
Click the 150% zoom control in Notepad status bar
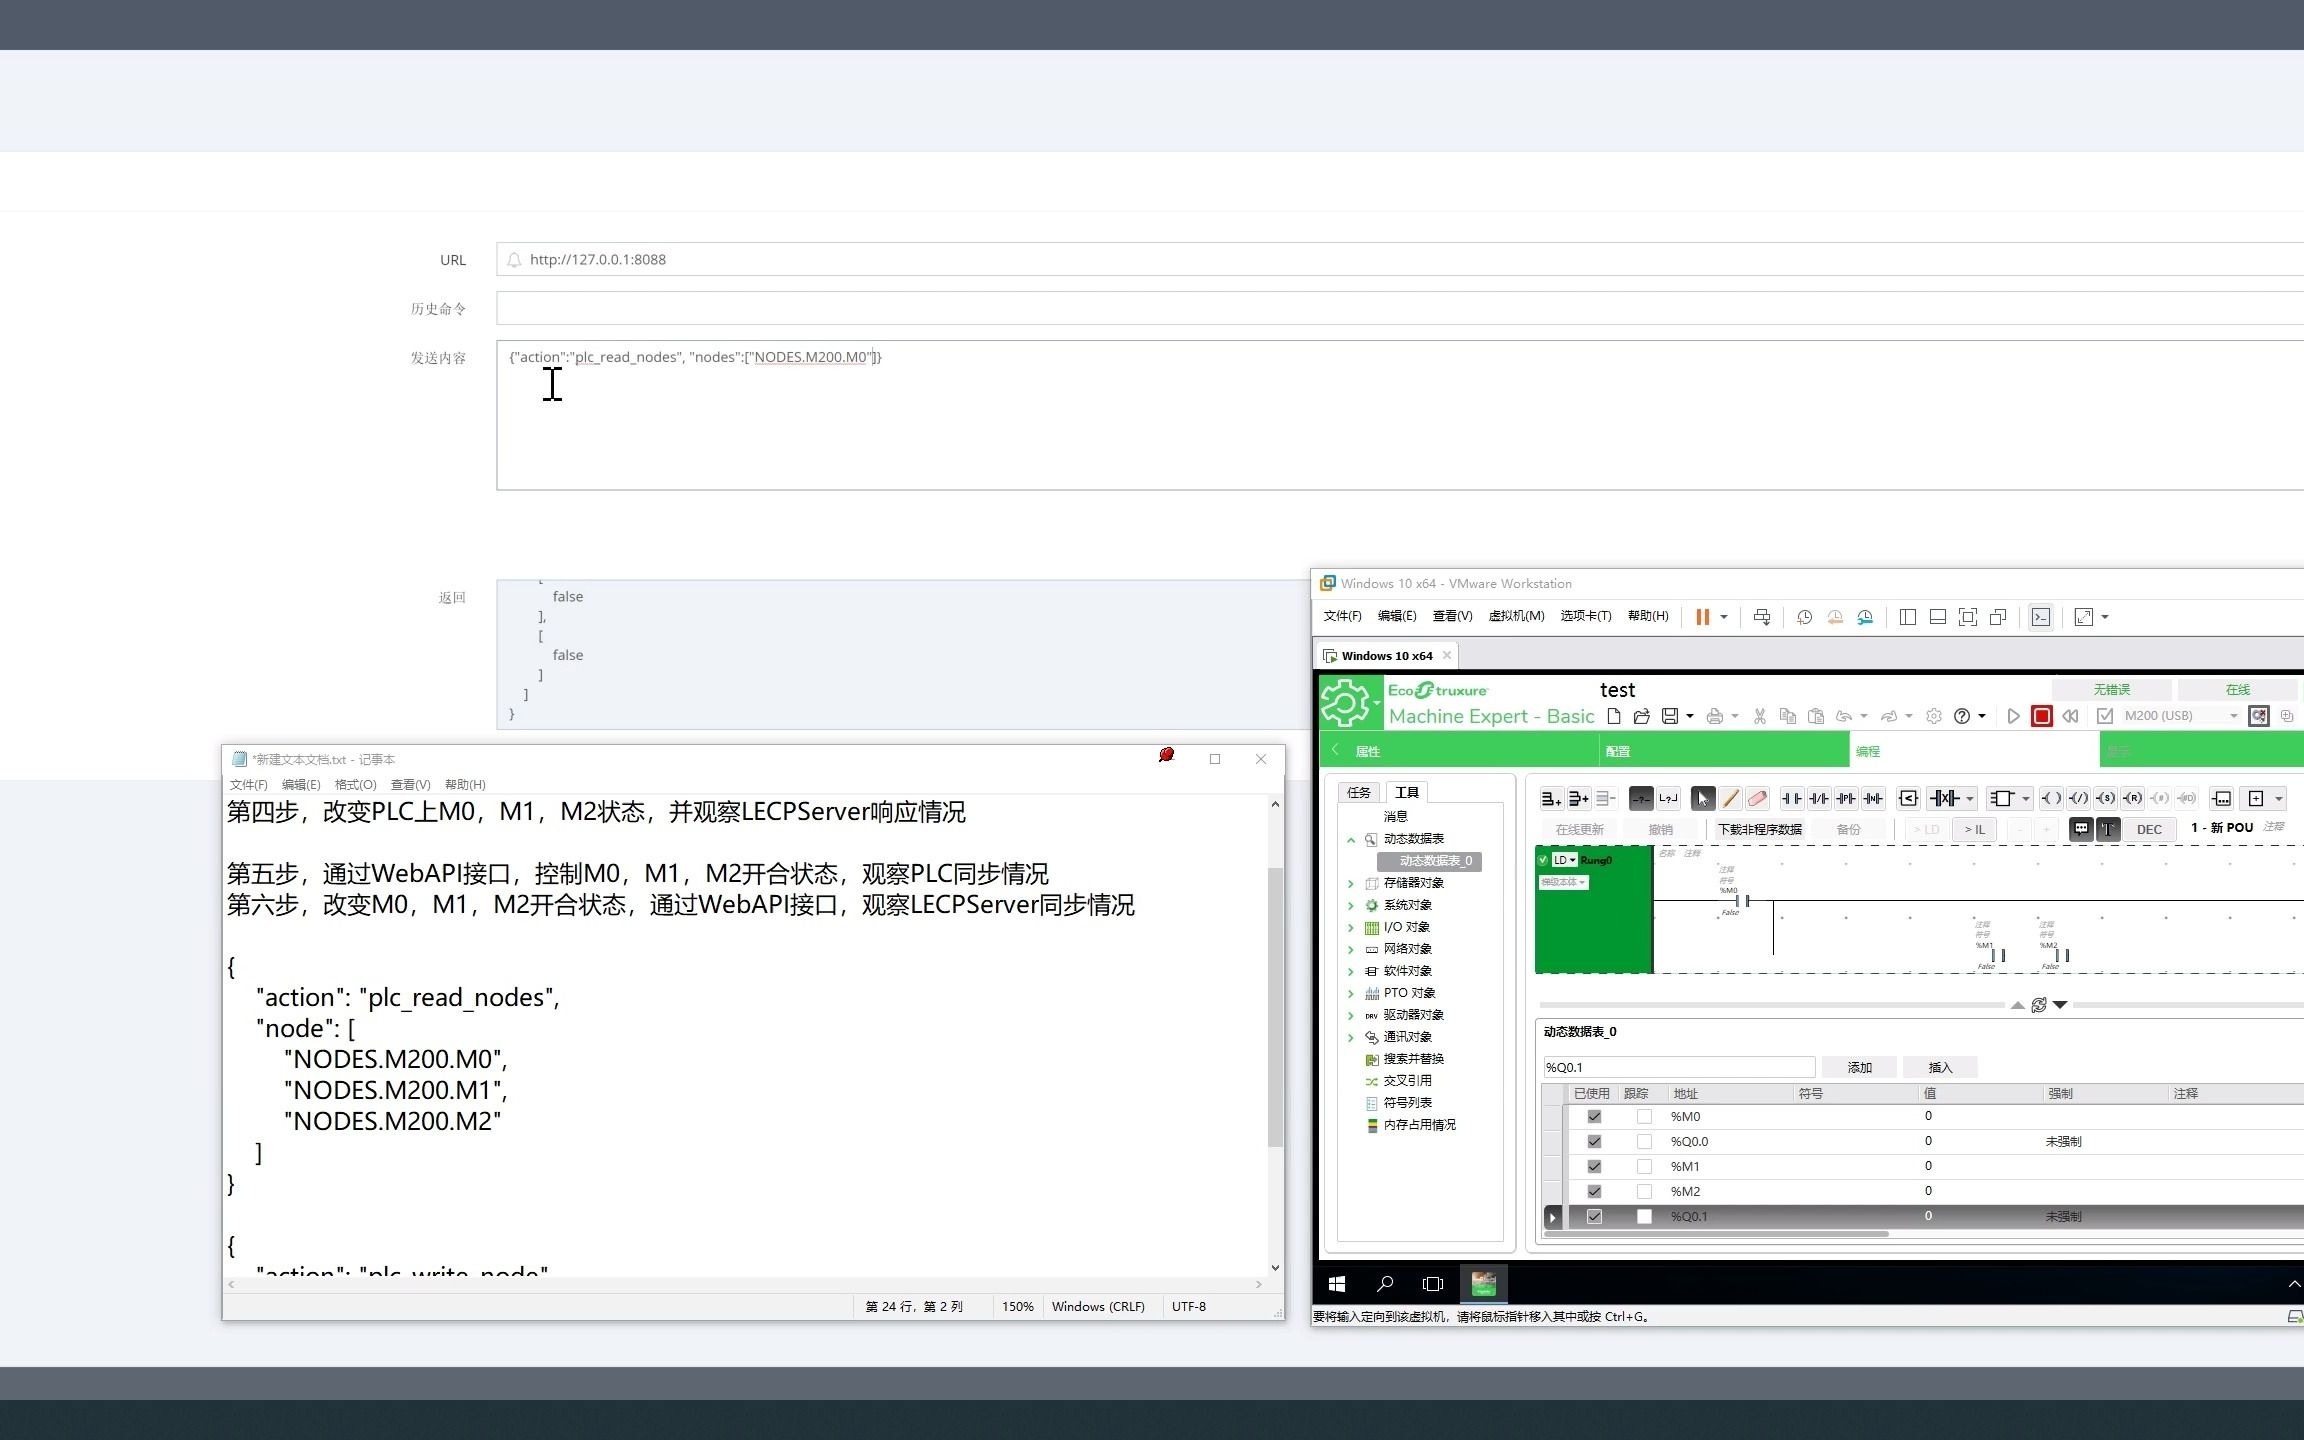point(1017,1306)
